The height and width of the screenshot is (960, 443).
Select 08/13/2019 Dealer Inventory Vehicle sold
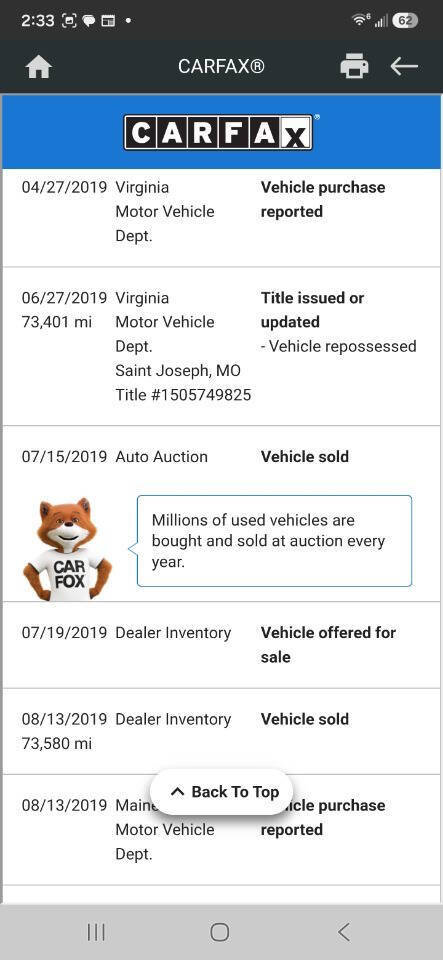[x=222, y=731]
